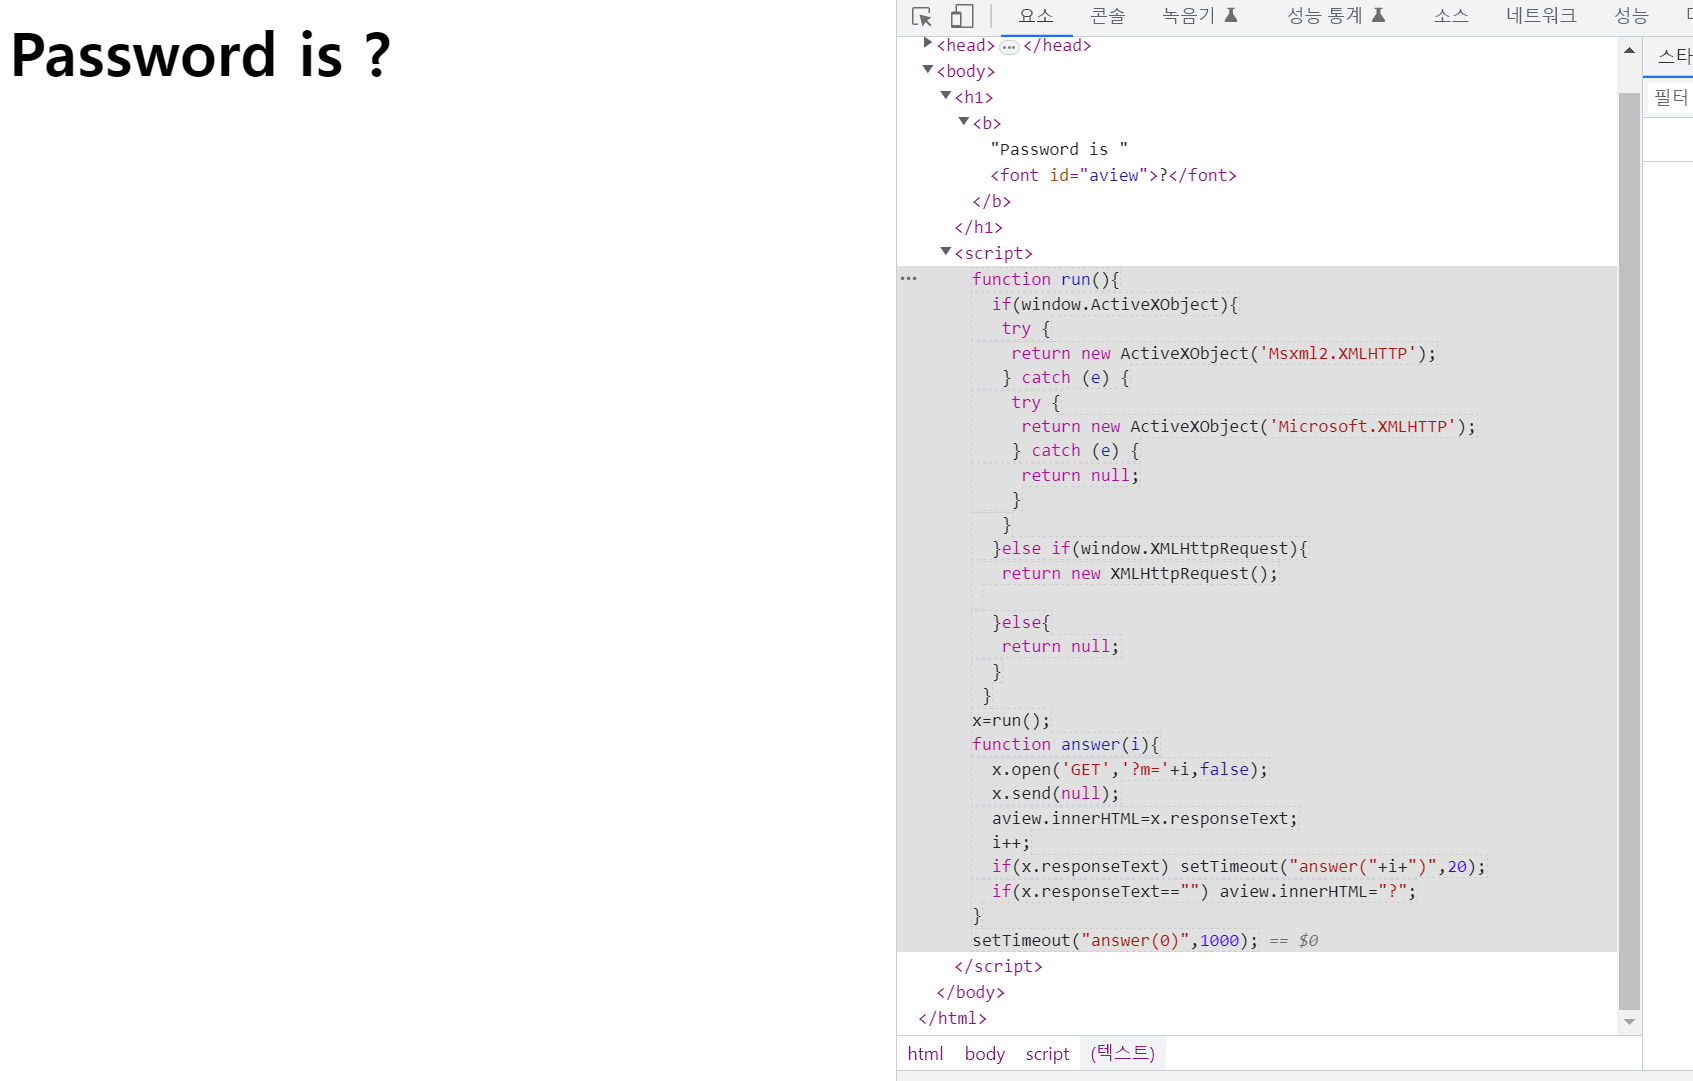Image resolution: width=1693 pixels, height=1081 pixels.
Task: Click the ellipsis badge inside head tag
Action: tap(1009, 47)
